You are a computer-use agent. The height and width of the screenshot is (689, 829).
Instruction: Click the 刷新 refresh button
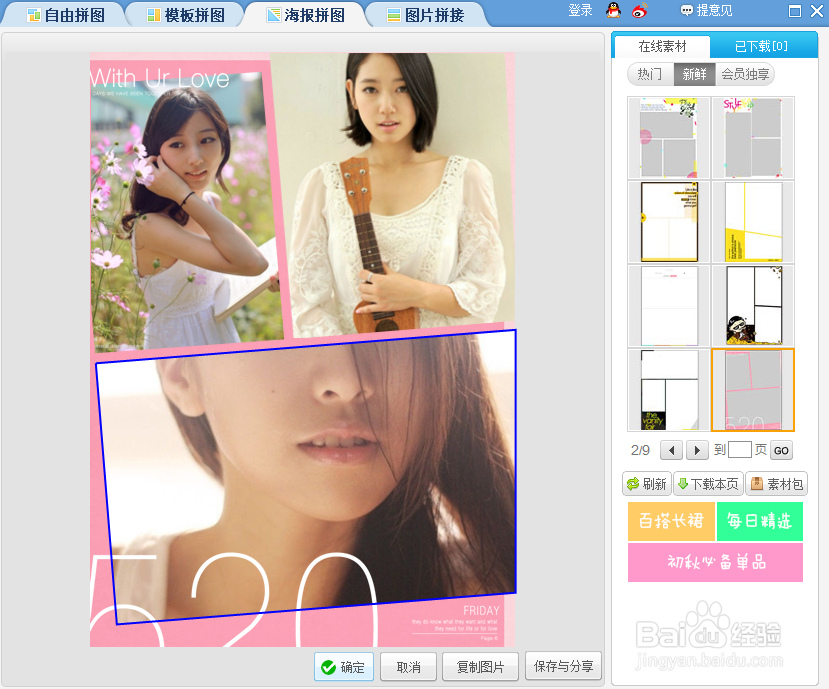647,484
